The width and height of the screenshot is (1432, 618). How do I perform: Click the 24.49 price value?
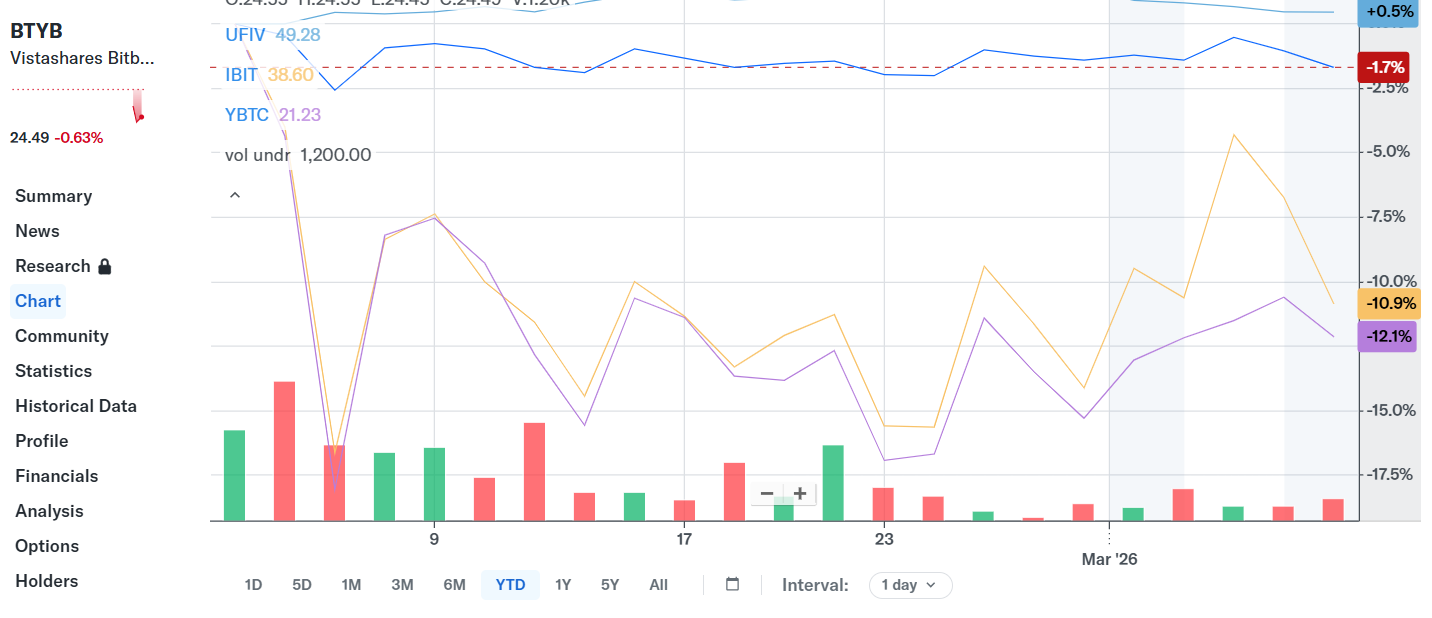29,137
